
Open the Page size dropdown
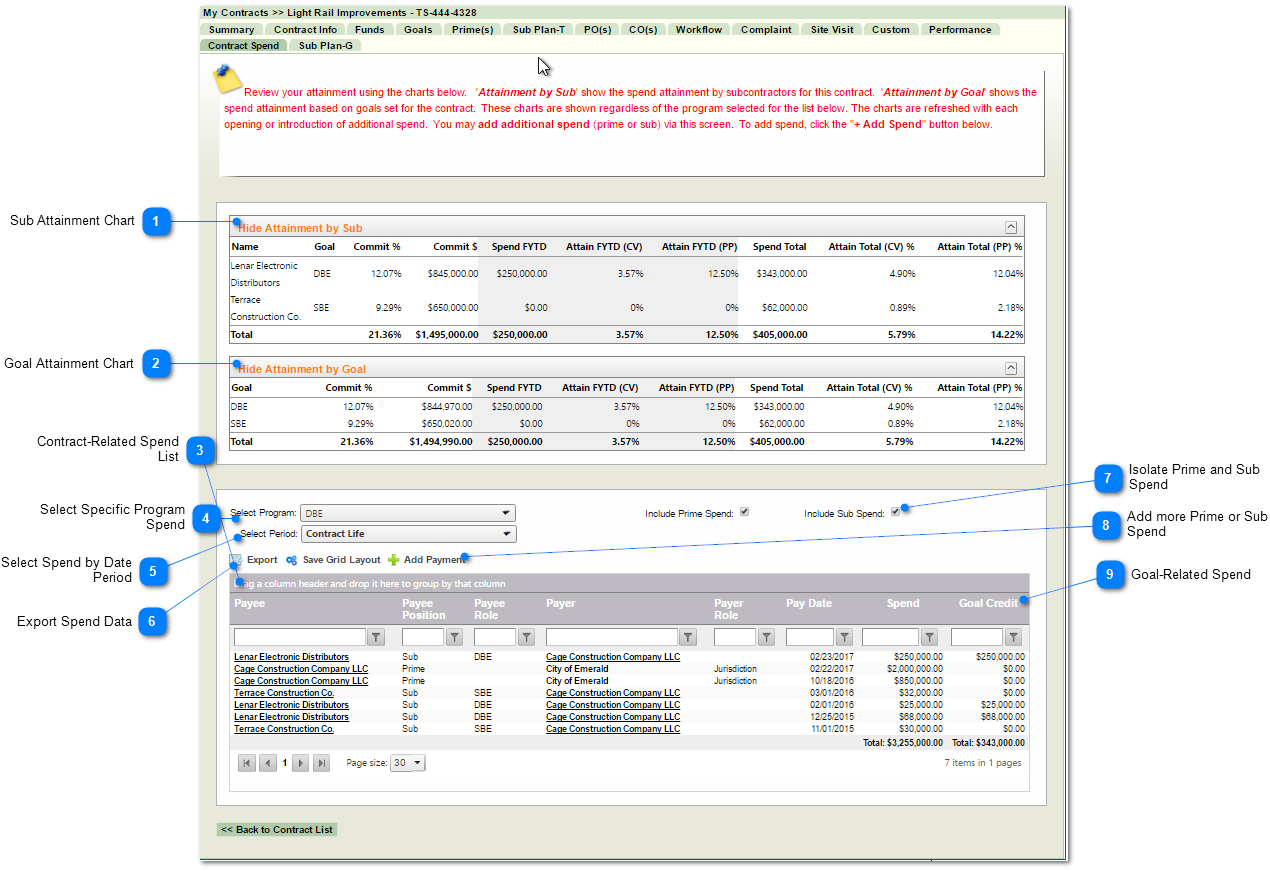tap(407, 763)
